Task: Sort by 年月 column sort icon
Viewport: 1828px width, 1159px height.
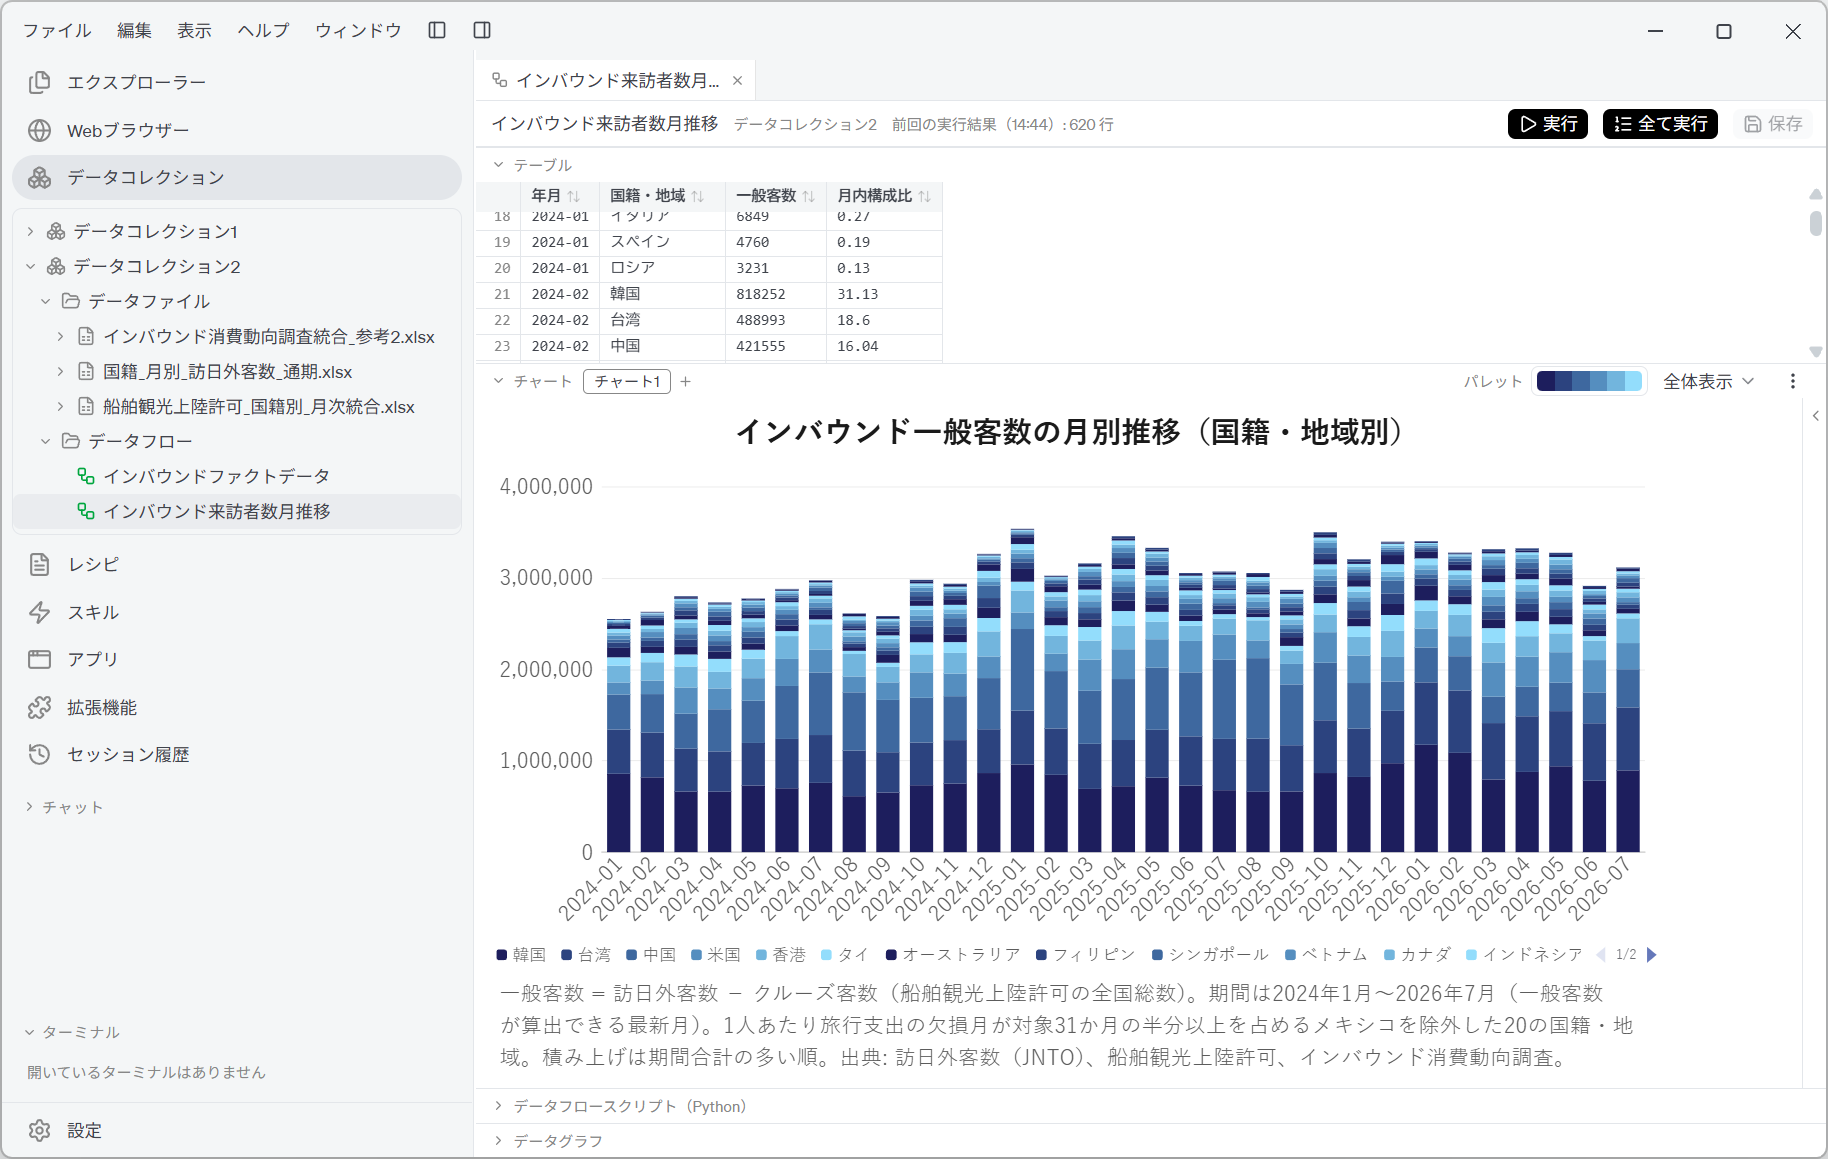Action: click(x=574, y=196)
